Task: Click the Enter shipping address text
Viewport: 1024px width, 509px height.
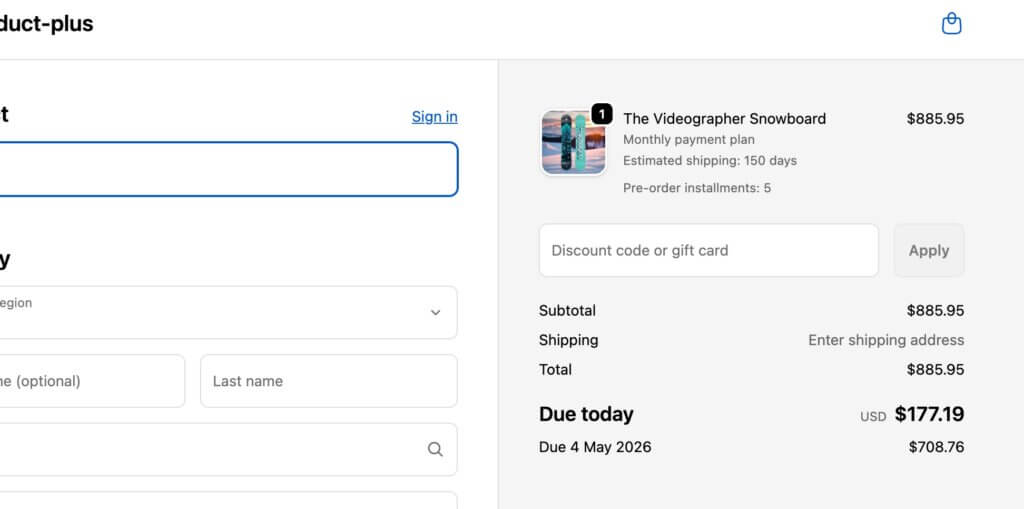Action: [x=886, y=340]
